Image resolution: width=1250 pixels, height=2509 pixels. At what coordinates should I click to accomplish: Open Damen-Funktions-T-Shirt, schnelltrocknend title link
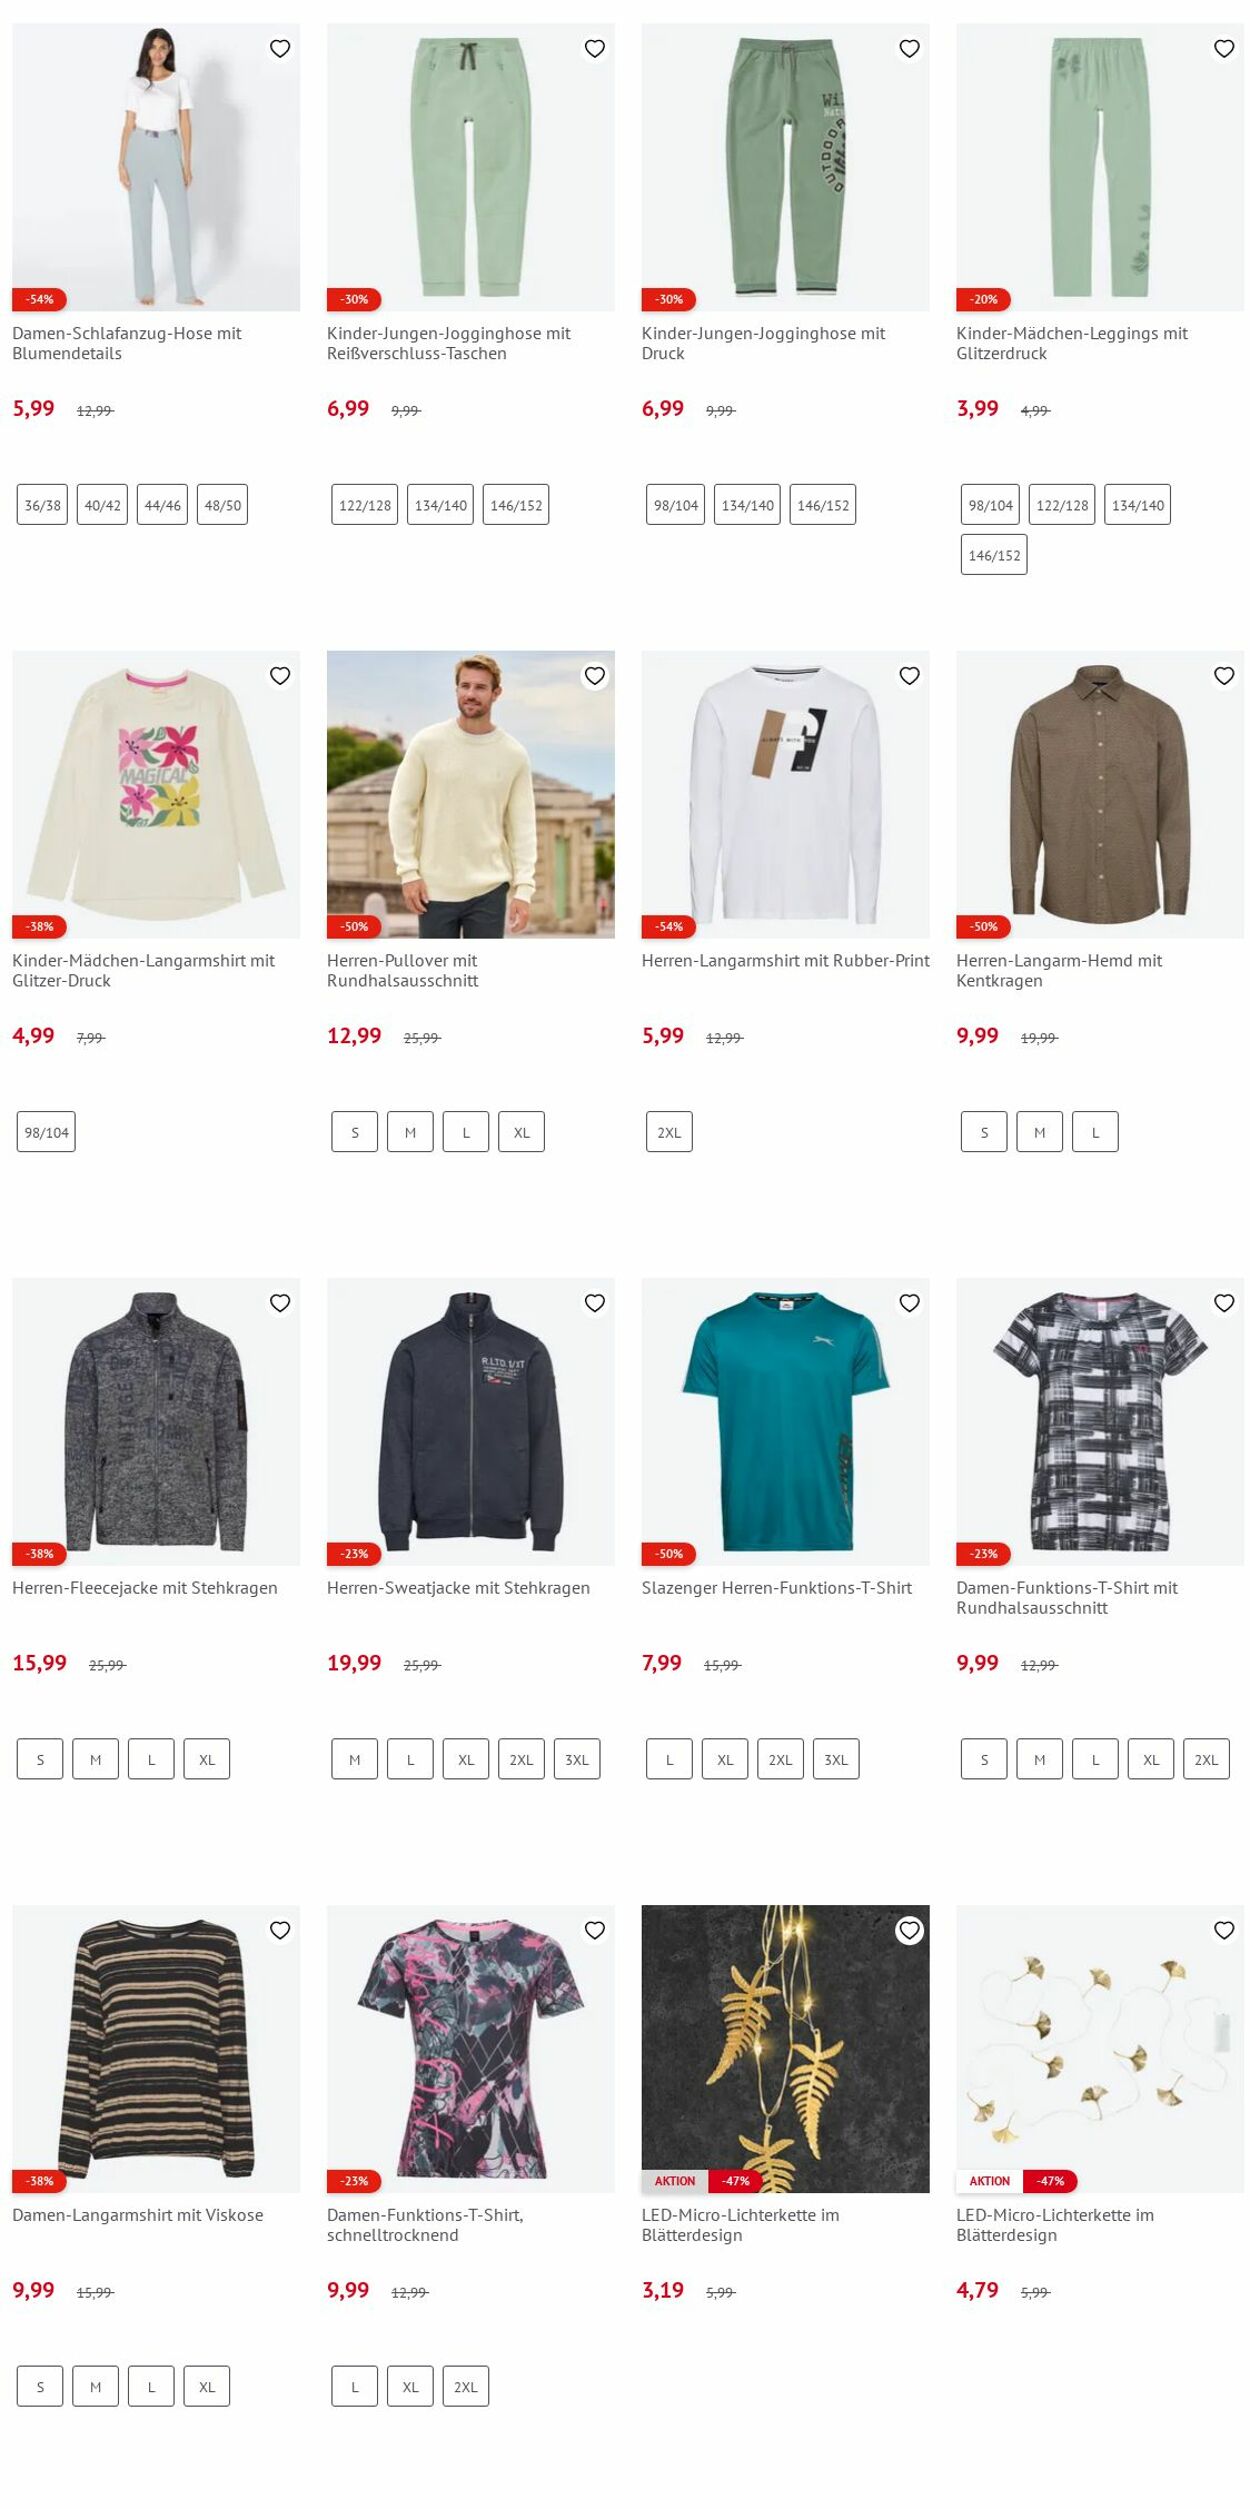(425, 2225)
